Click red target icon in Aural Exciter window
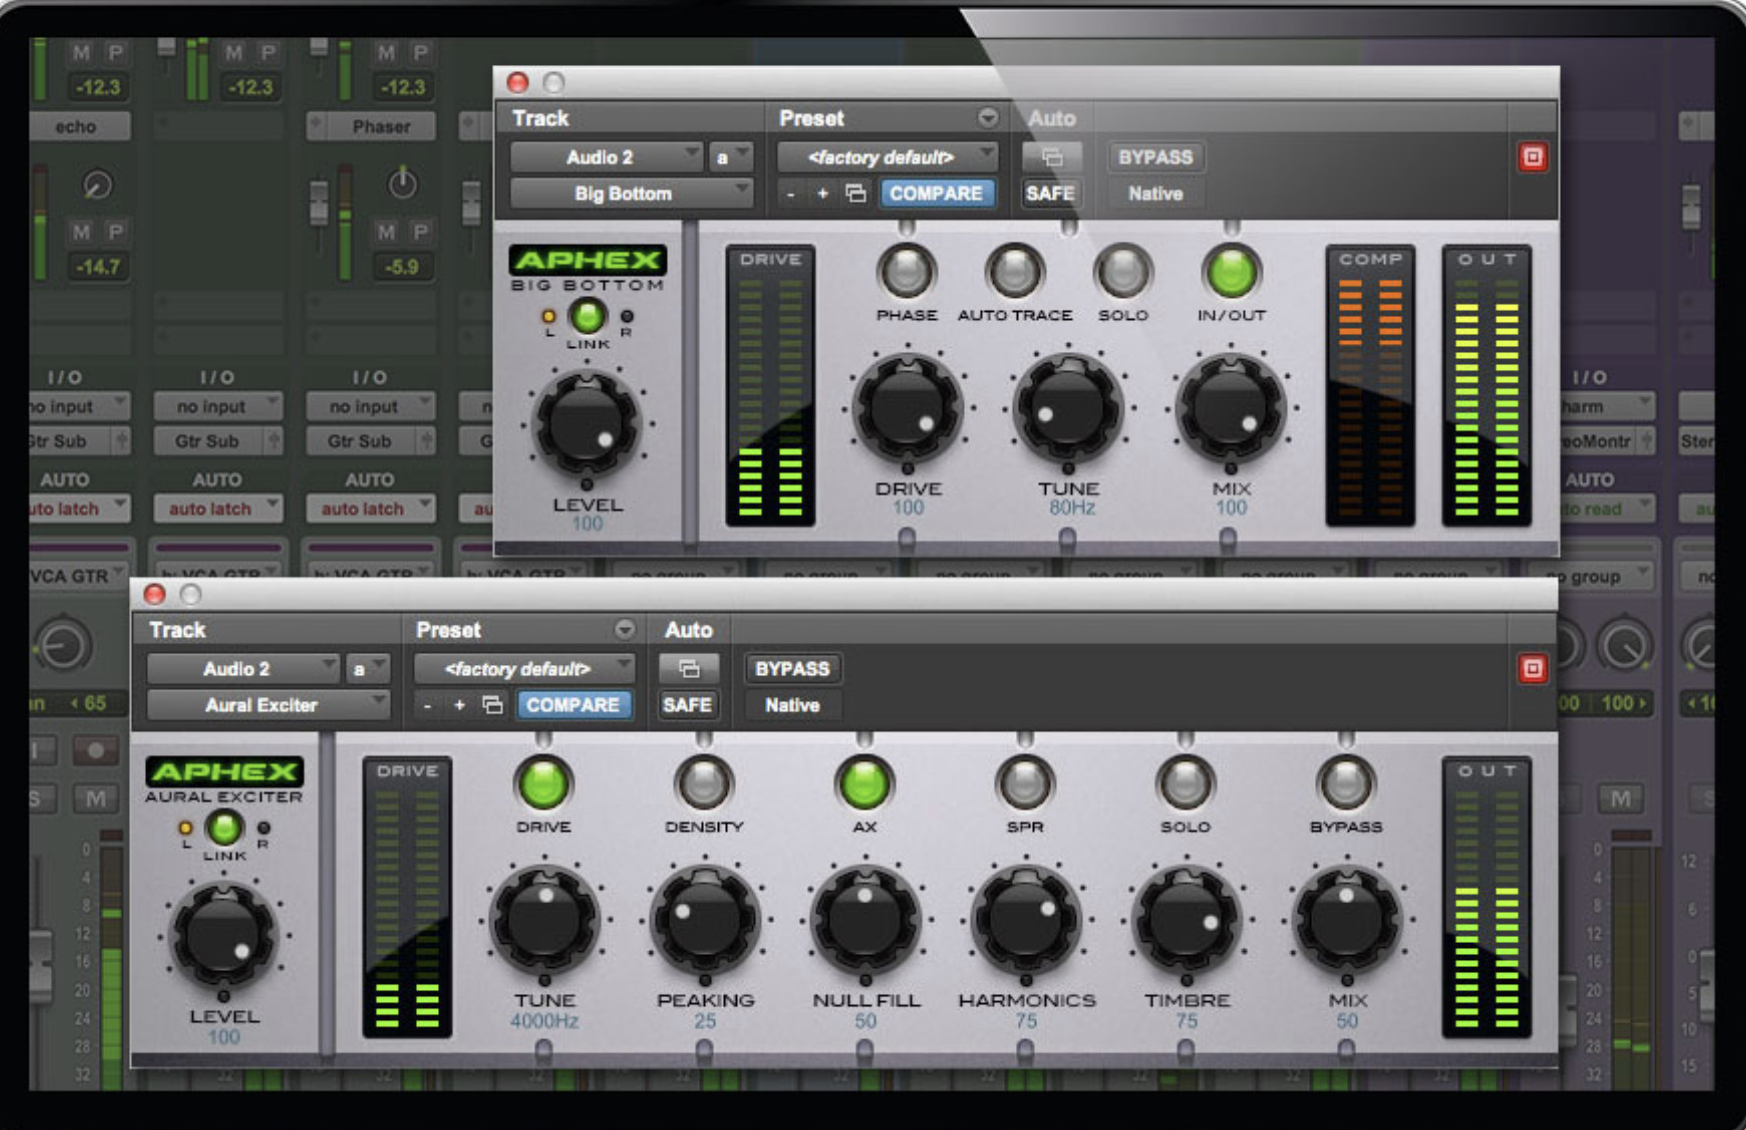1746x1130 pixels. point(1532,669)
